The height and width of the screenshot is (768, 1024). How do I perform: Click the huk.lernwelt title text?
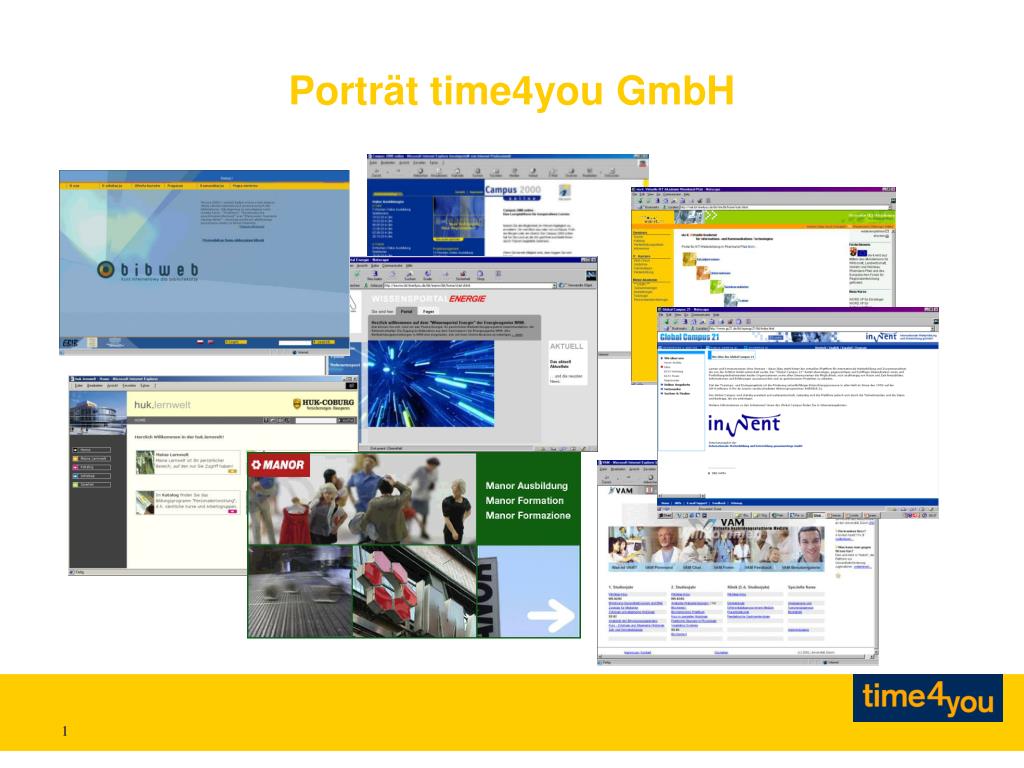pyautogui.click(x=162, y=405)
